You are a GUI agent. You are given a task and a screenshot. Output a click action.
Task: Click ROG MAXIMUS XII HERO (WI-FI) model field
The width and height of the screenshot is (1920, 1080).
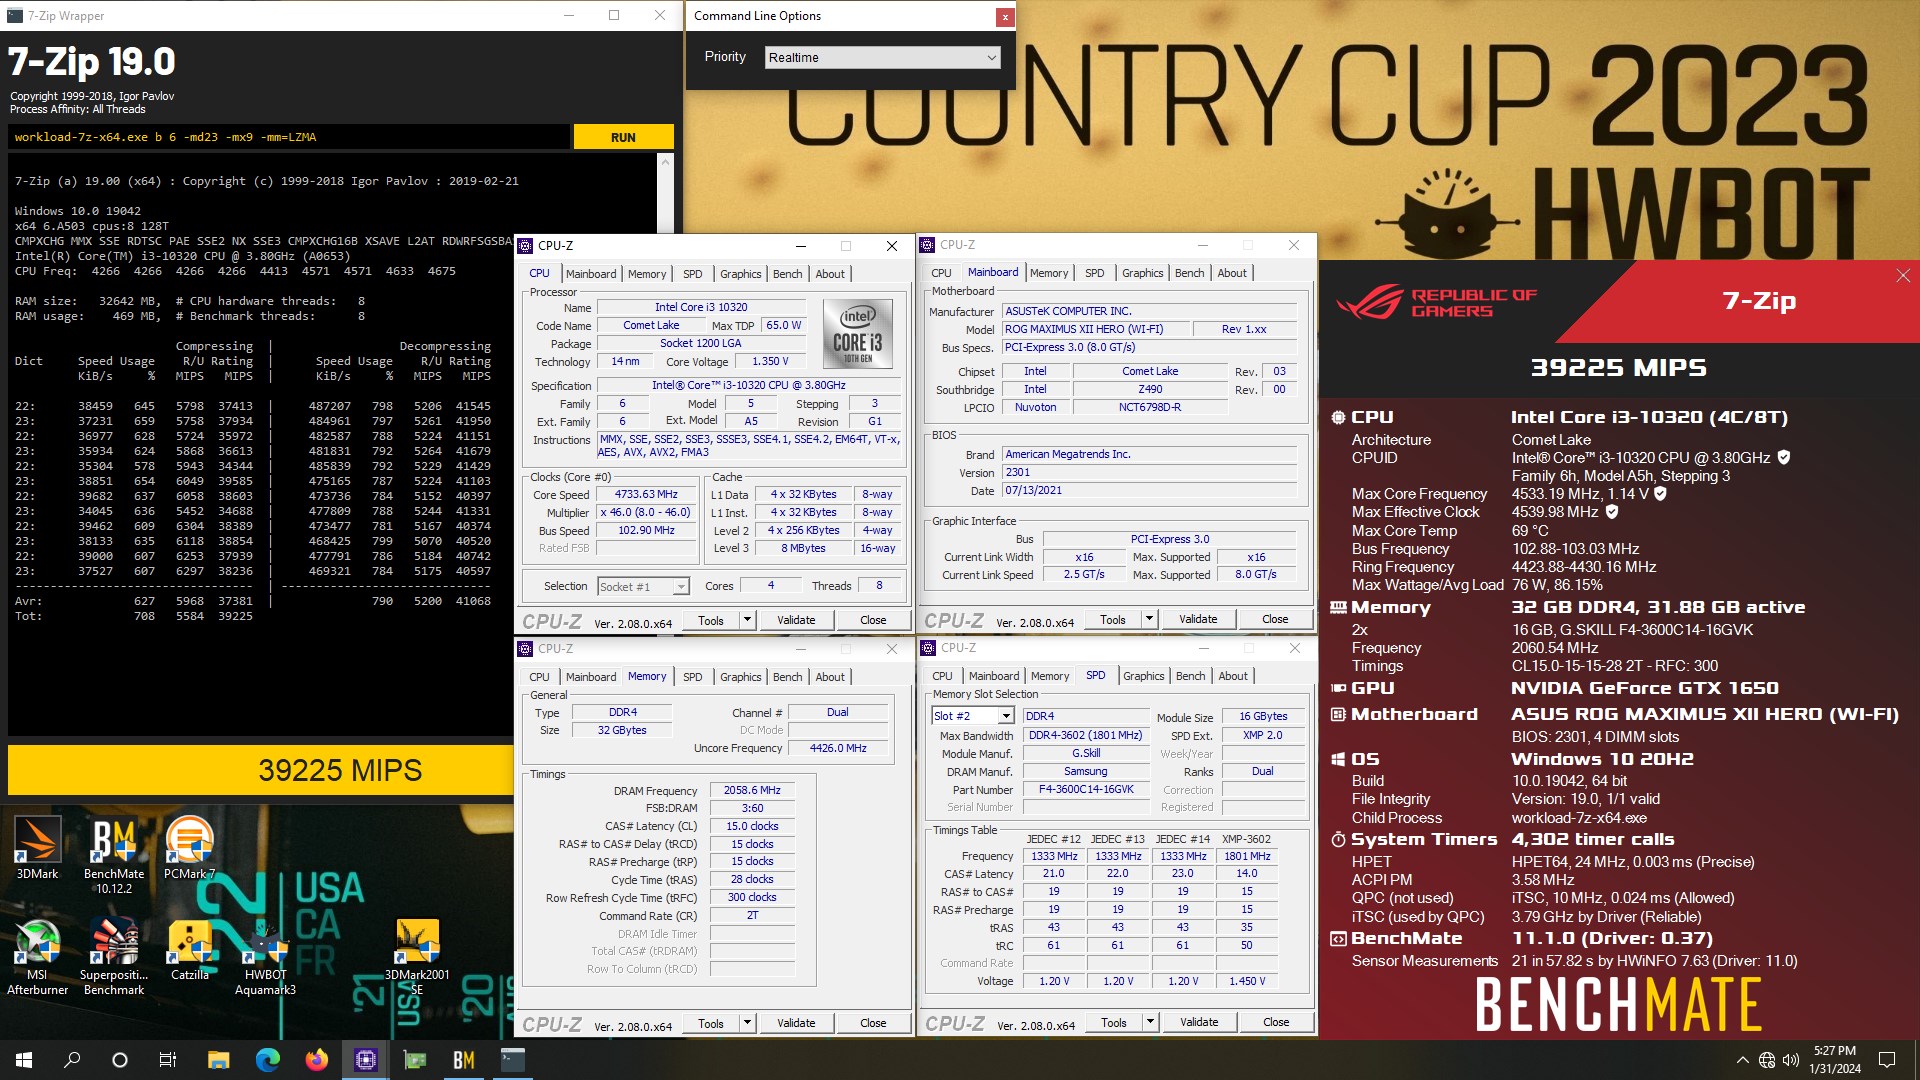(1096, 329)
